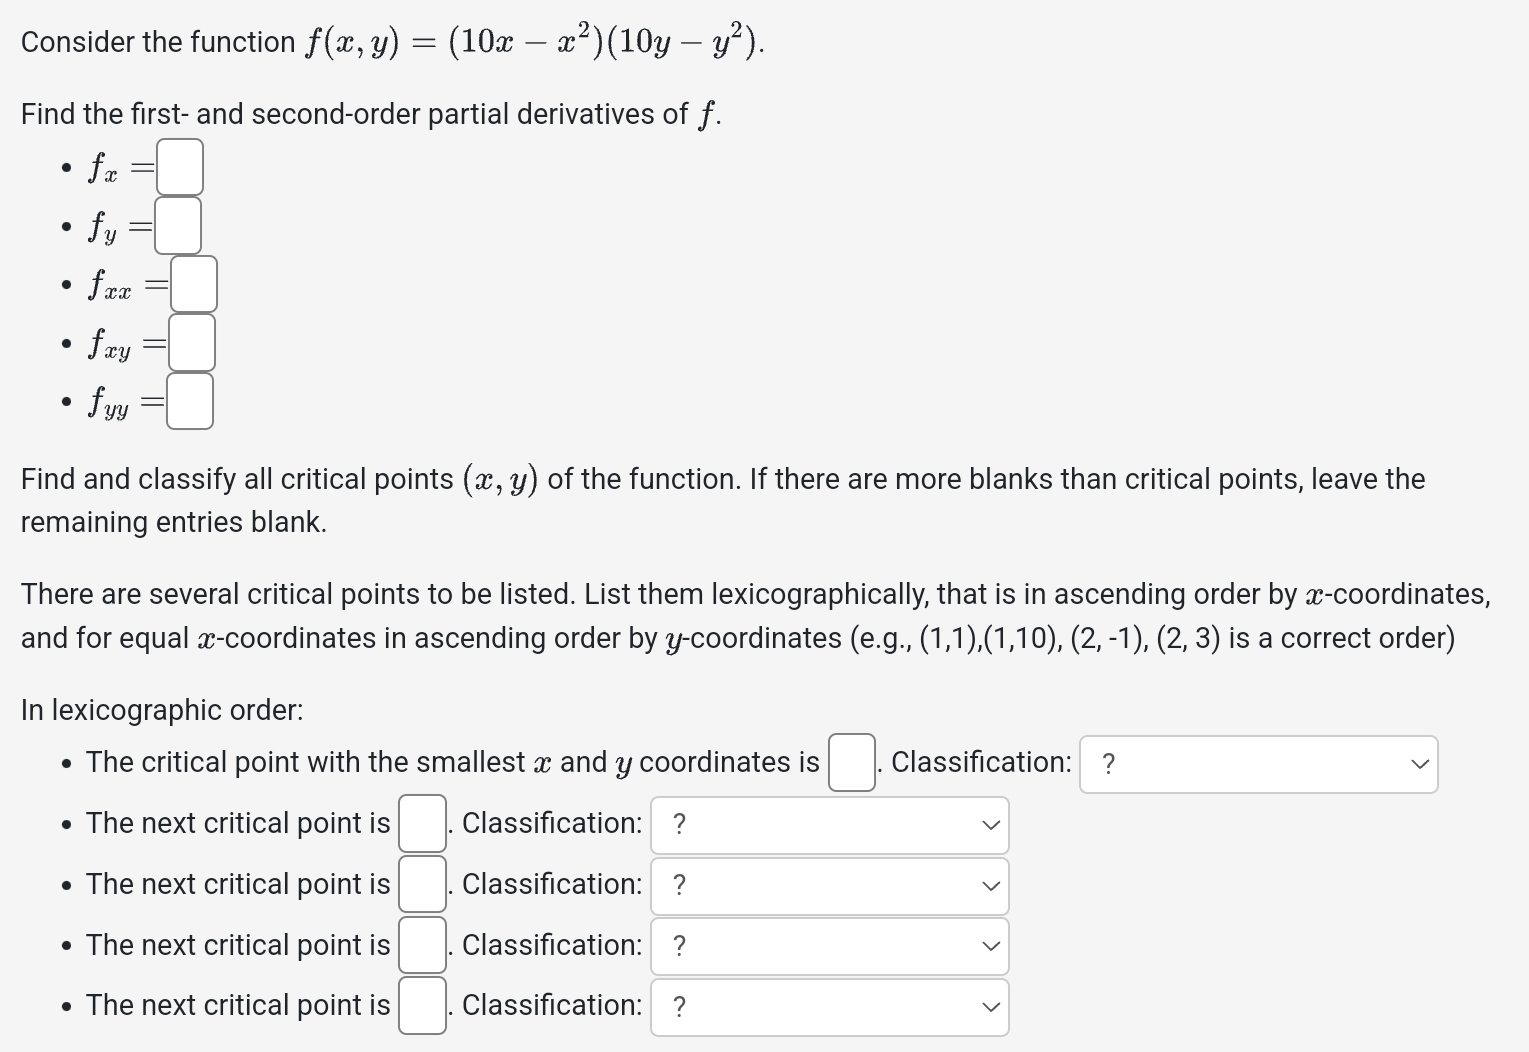Click the input box for fy
This screenshot has width=1529, height=1052.
(x=178, y=225)
